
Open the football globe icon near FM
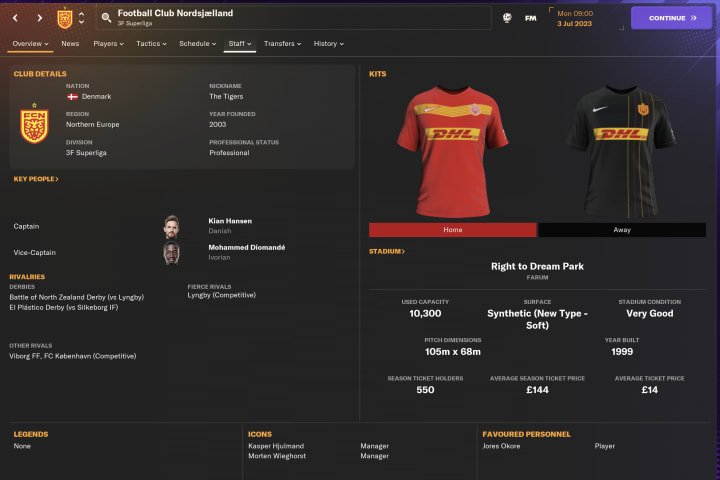507,18
